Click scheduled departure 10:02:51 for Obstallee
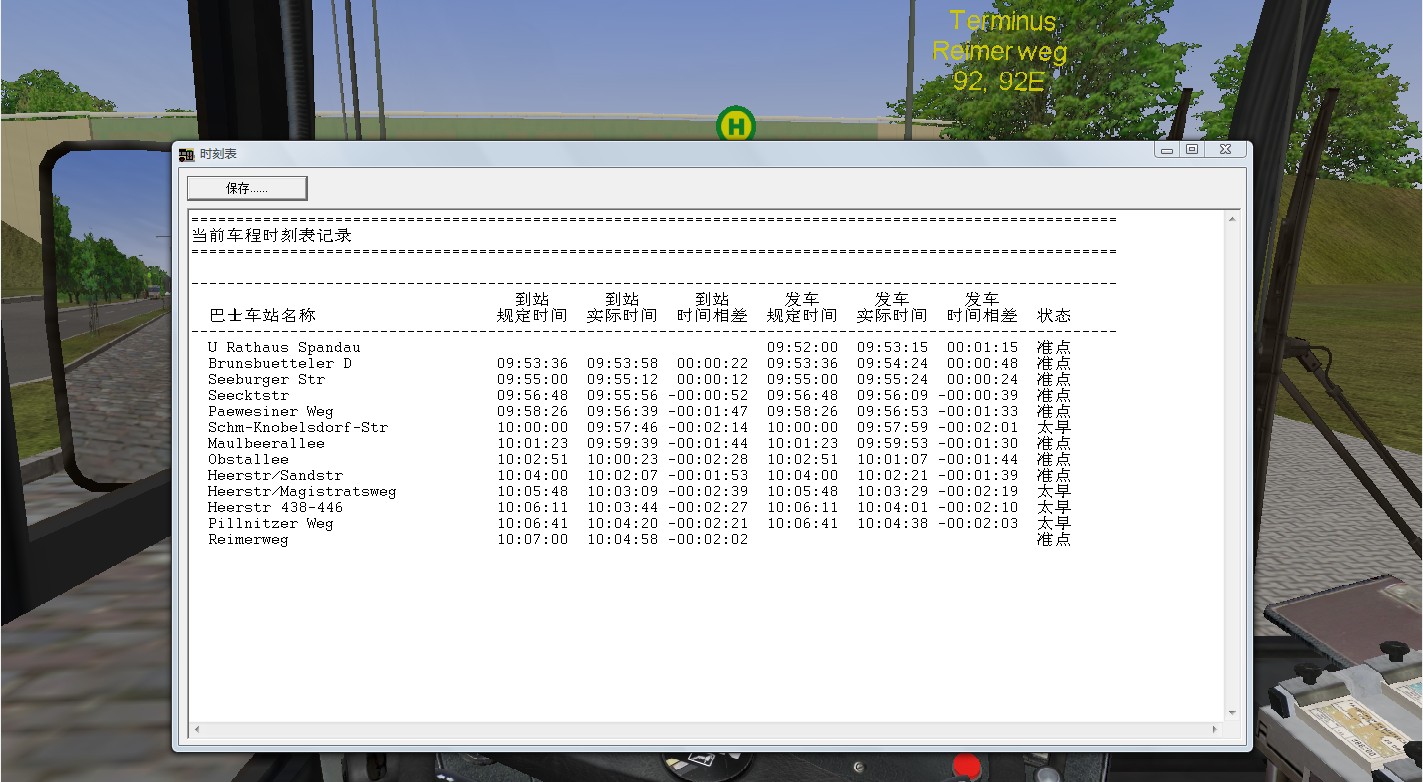Screen dimensions: 1423x782 pos(802,459)
